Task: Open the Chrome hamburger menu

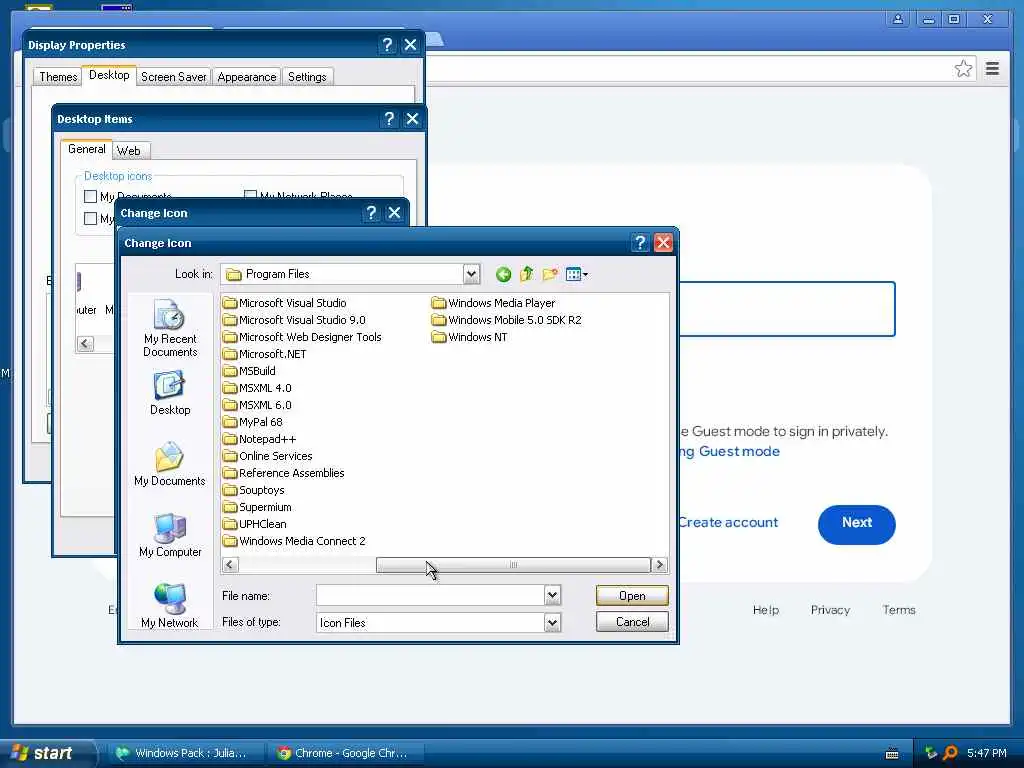Action: (992, 69)
